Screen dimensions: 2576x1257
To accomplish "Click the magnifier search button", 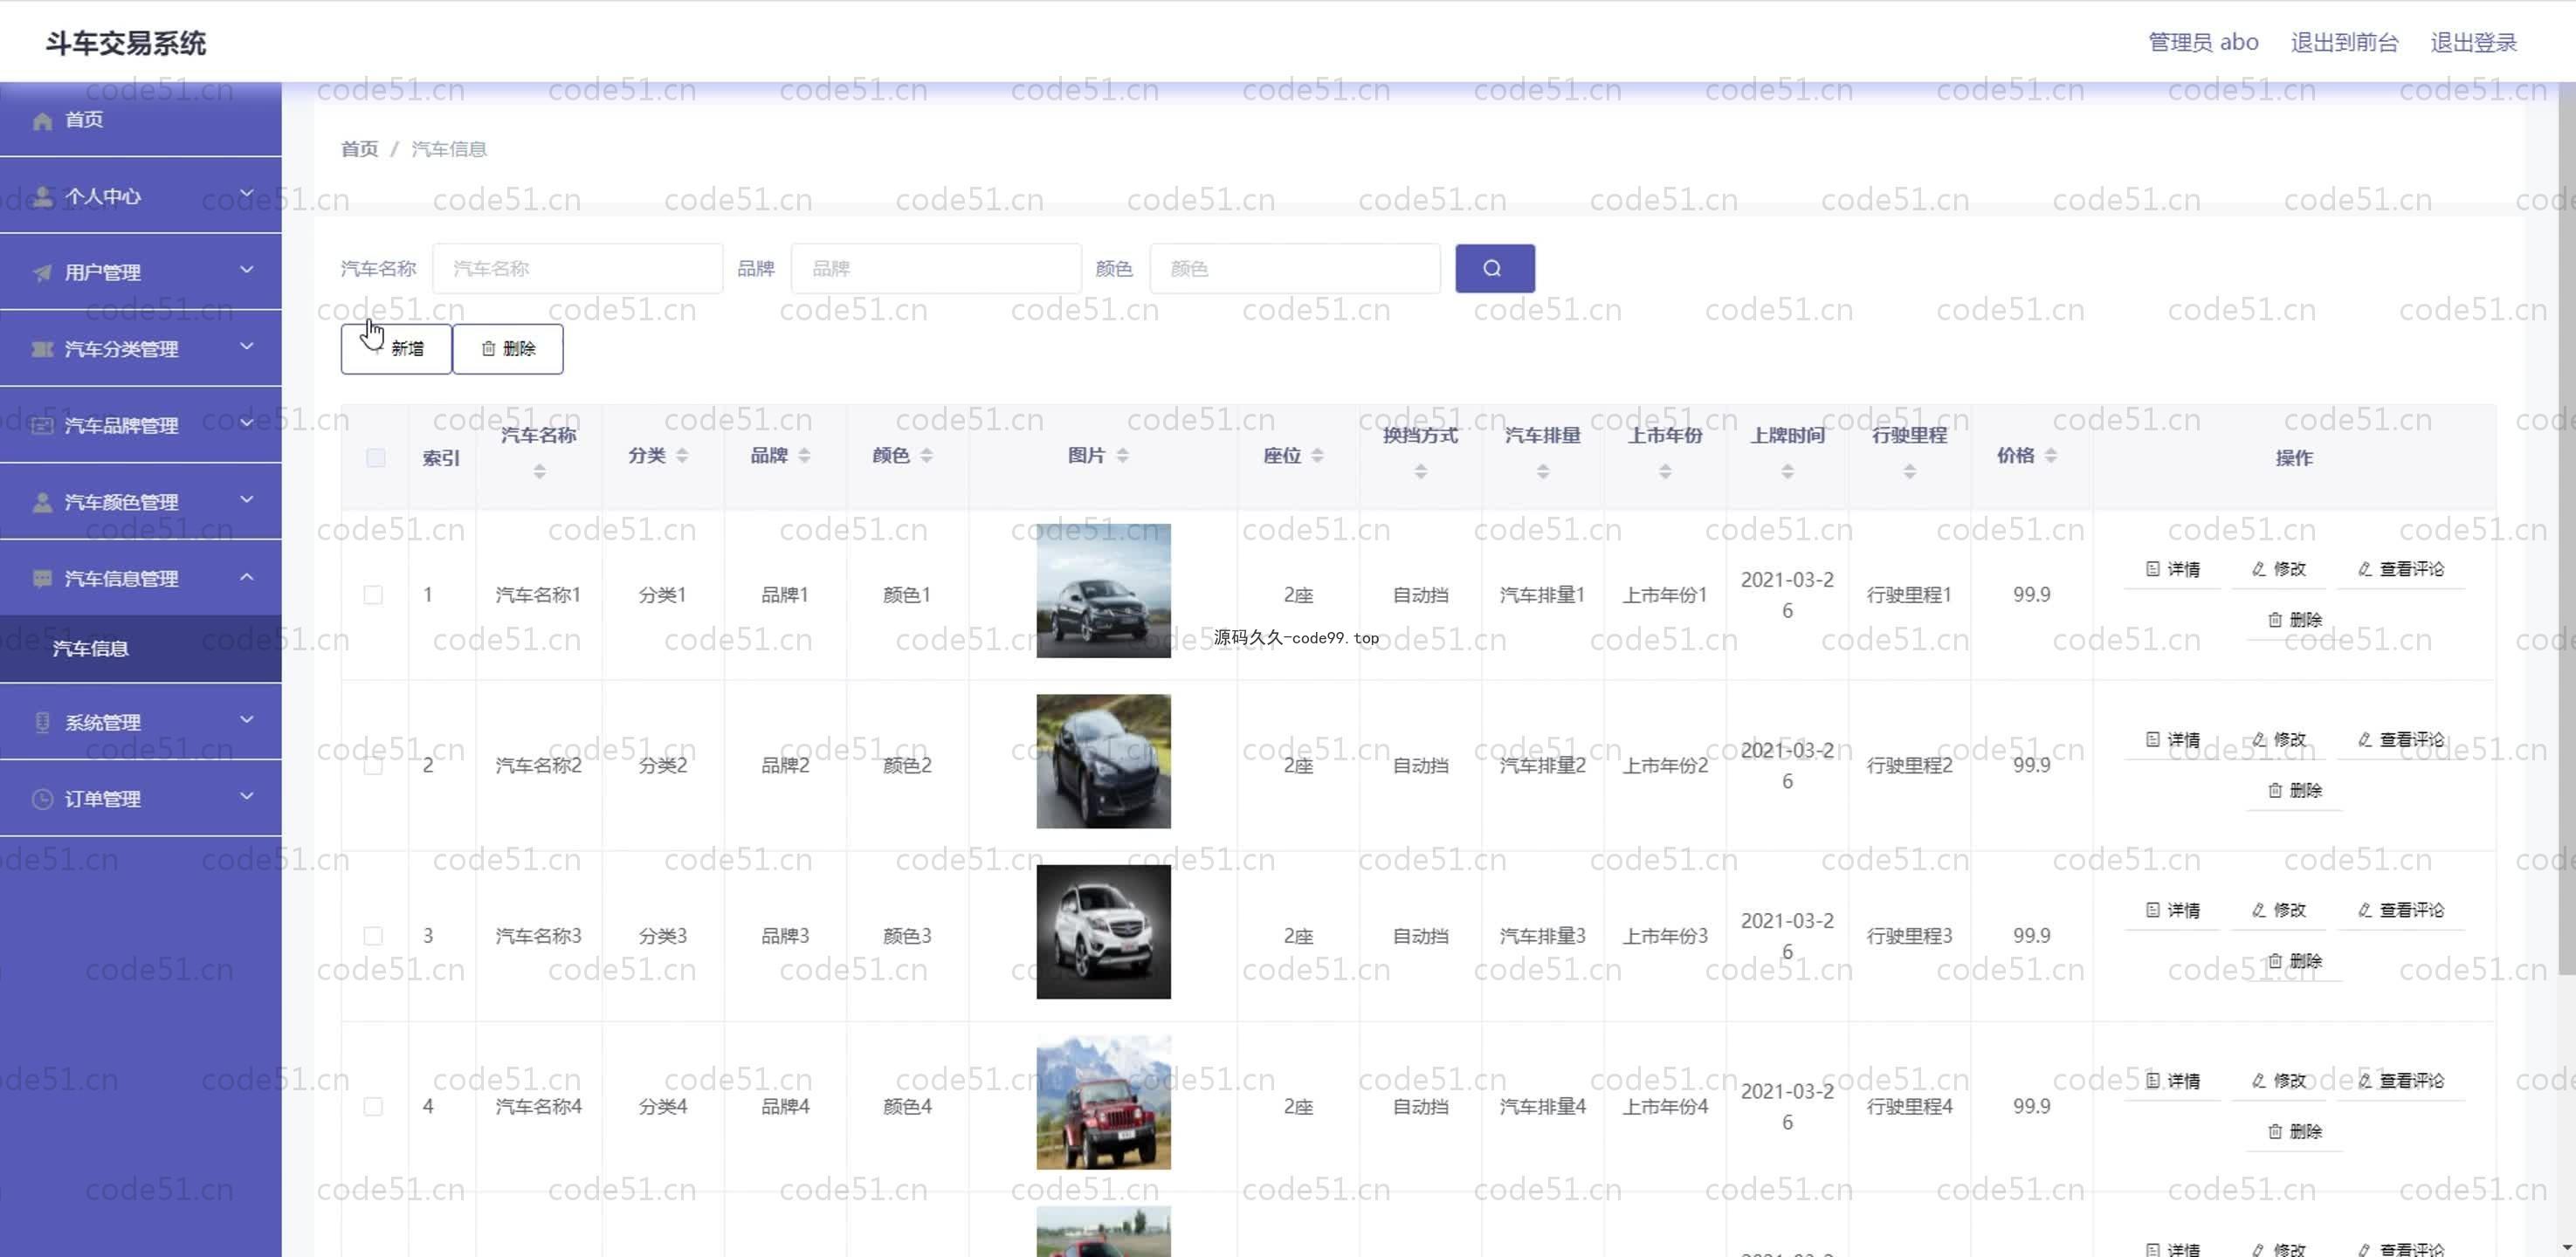I will 1494,268.
